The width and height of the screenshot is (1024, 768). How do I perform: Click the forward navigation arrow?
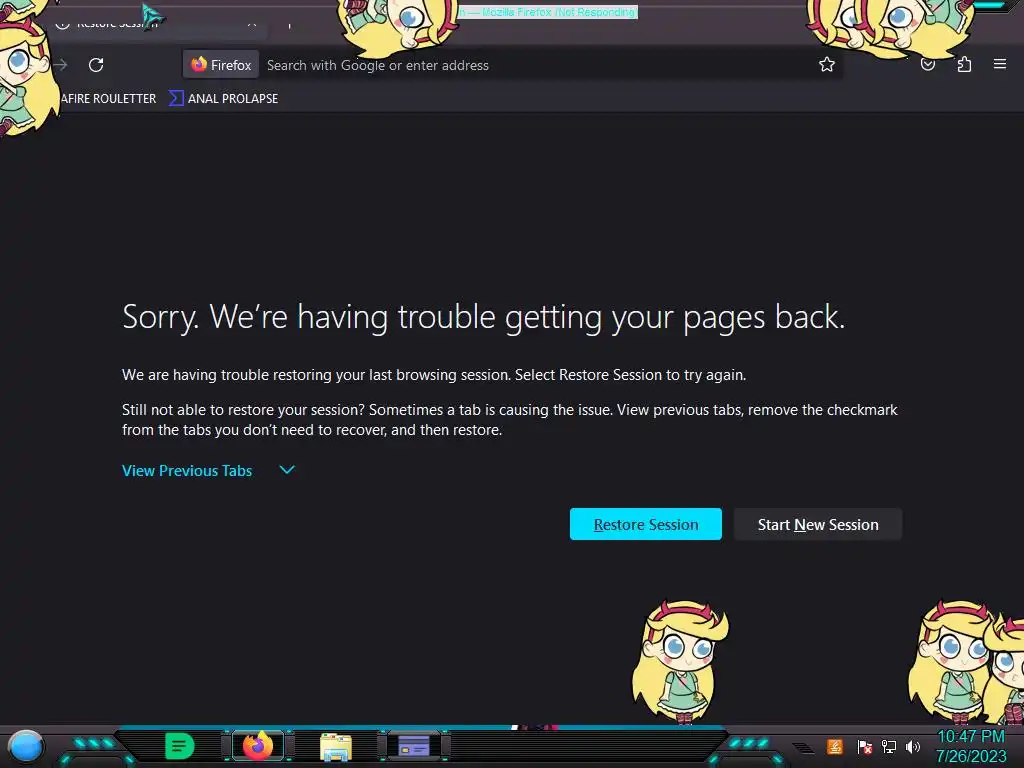tap(61, 65)
